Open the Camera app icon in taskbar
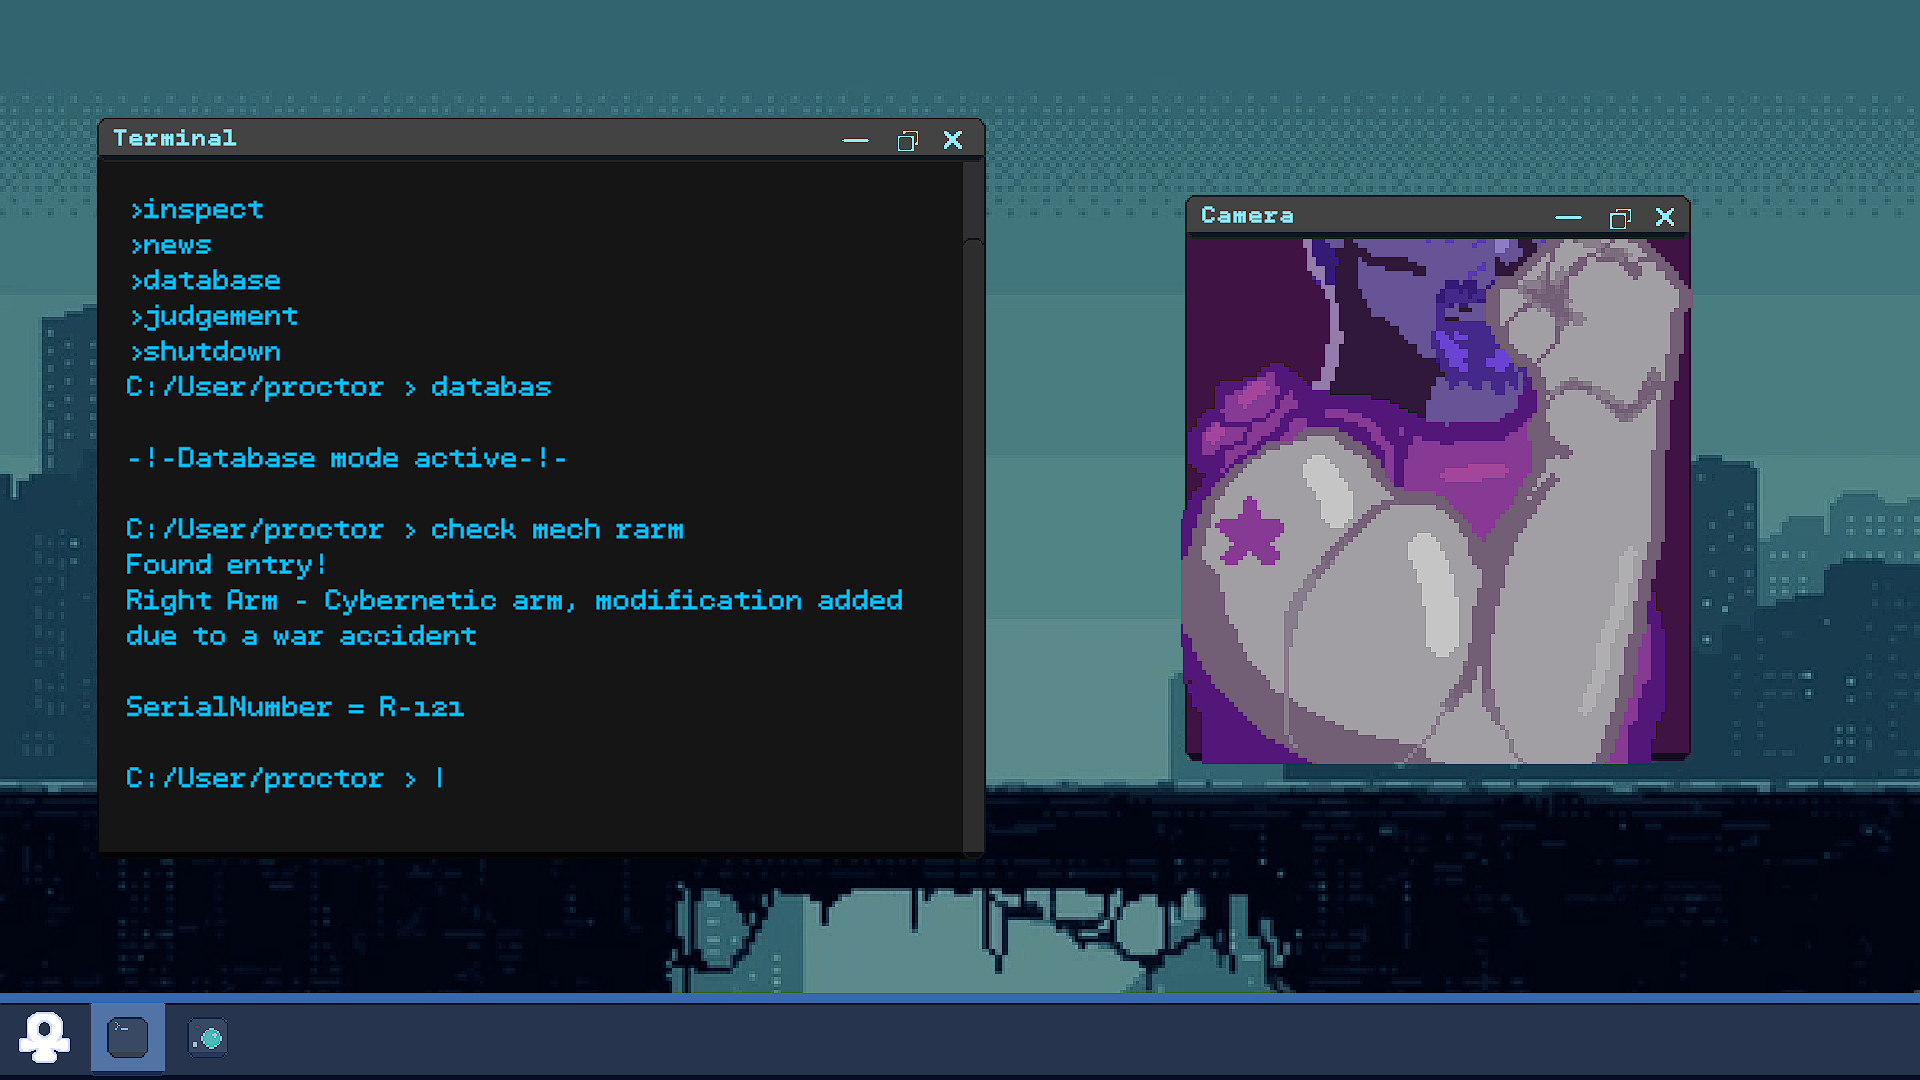Image resolution: width=1920 pixels, height=1080 pixels. [x=208, y=1037]
